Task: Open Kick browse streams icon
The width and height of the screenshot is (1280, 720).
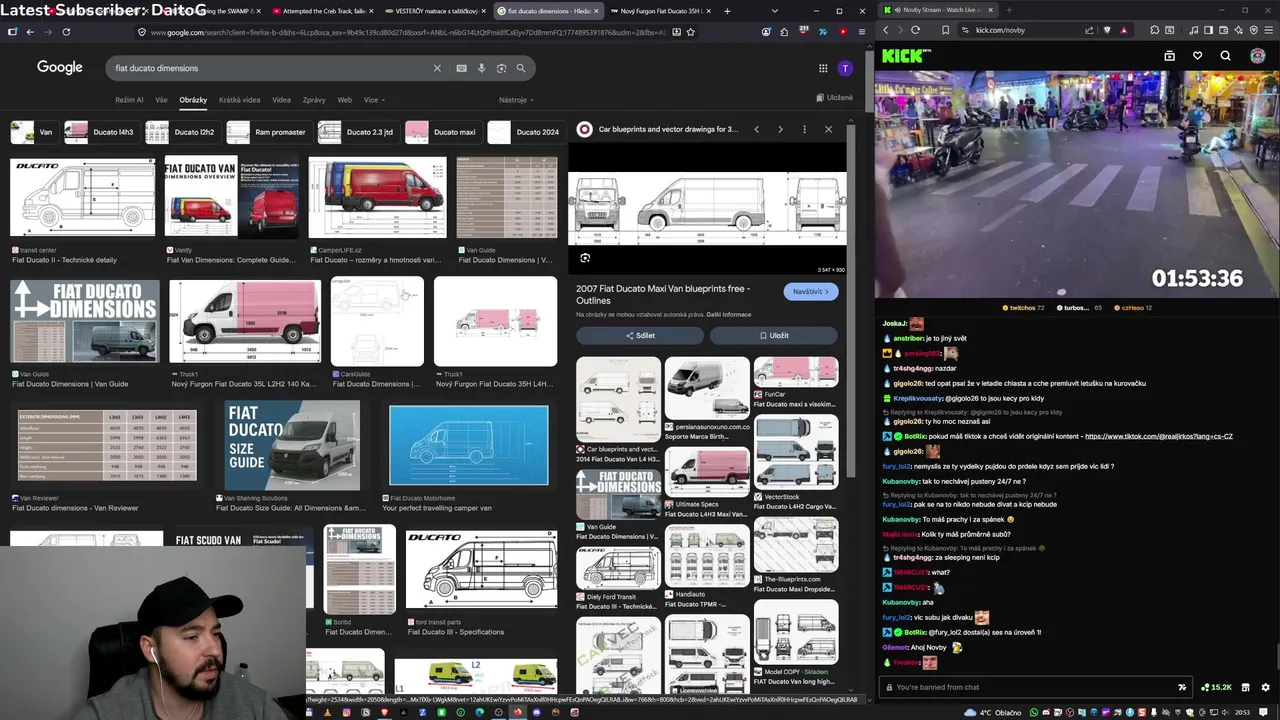Action: pos(1169,56)
